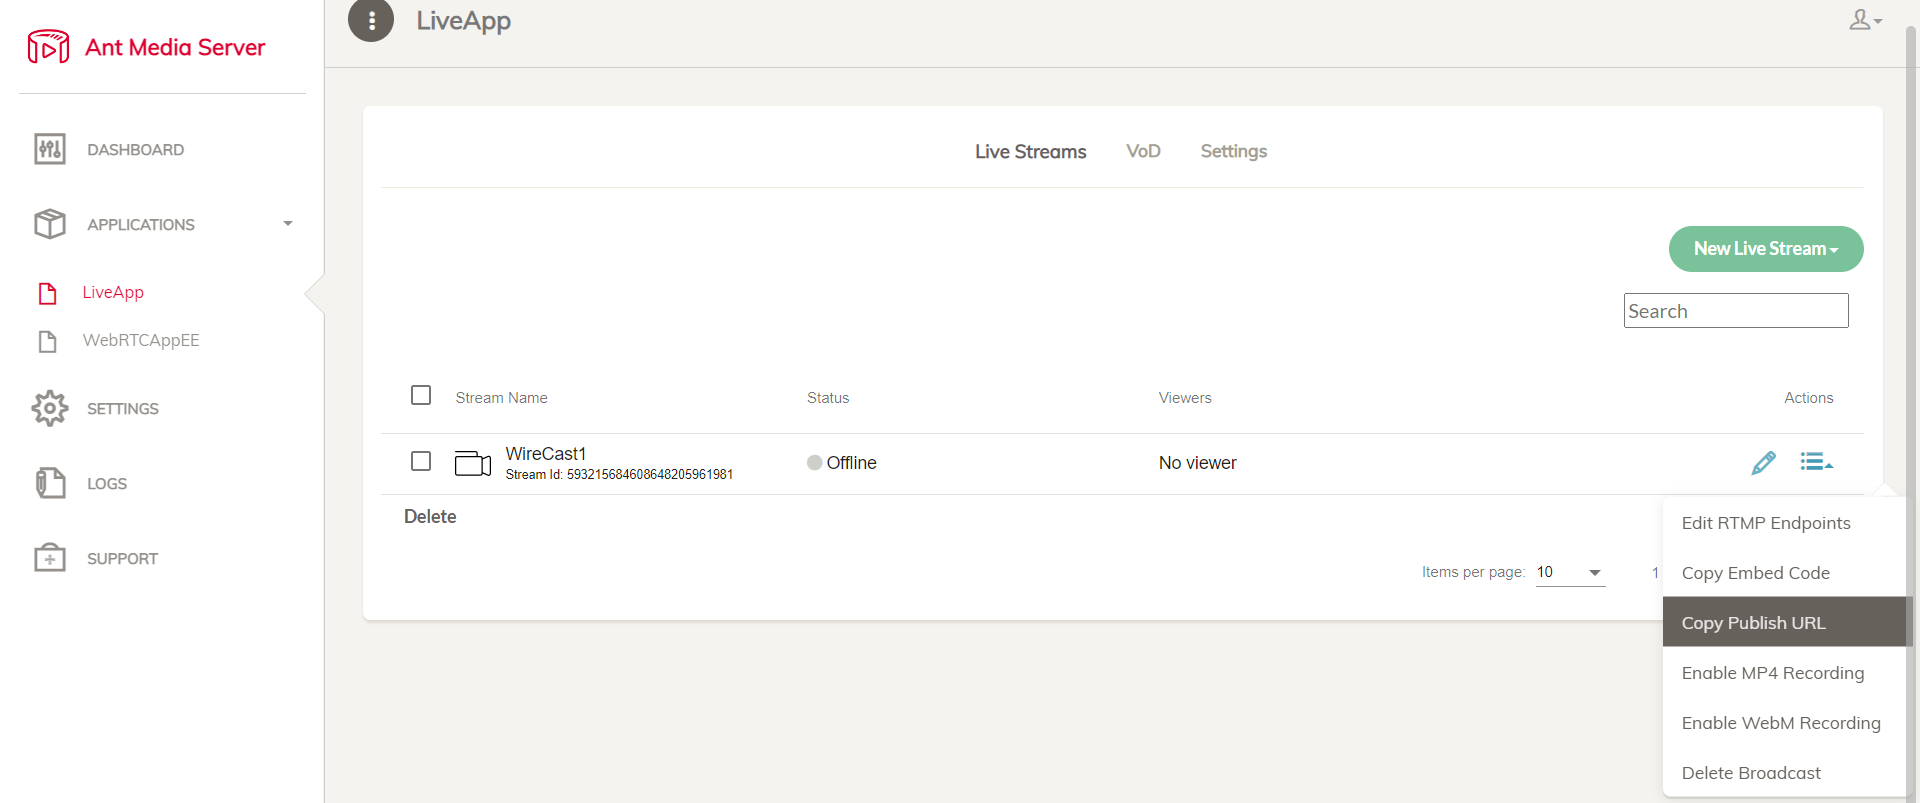Click the camera icon of WireCast1

click(473, 463)
